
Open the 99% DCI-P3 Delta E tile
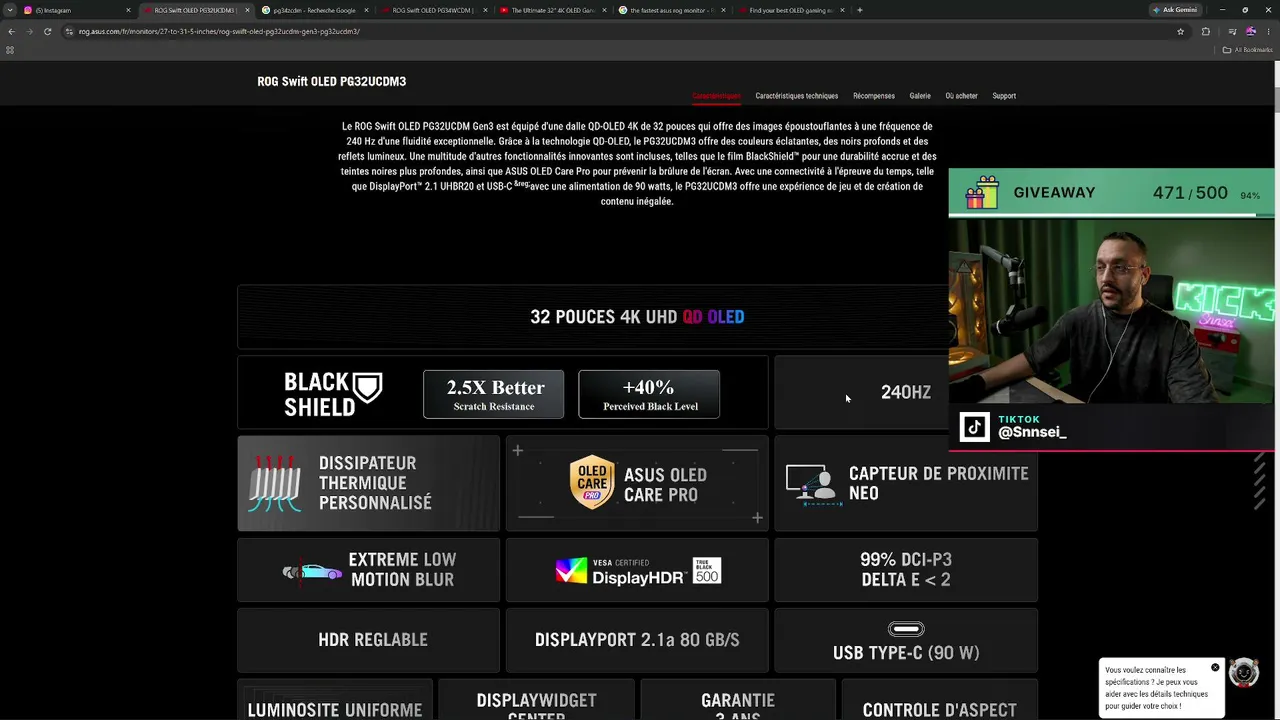point(906,570)
